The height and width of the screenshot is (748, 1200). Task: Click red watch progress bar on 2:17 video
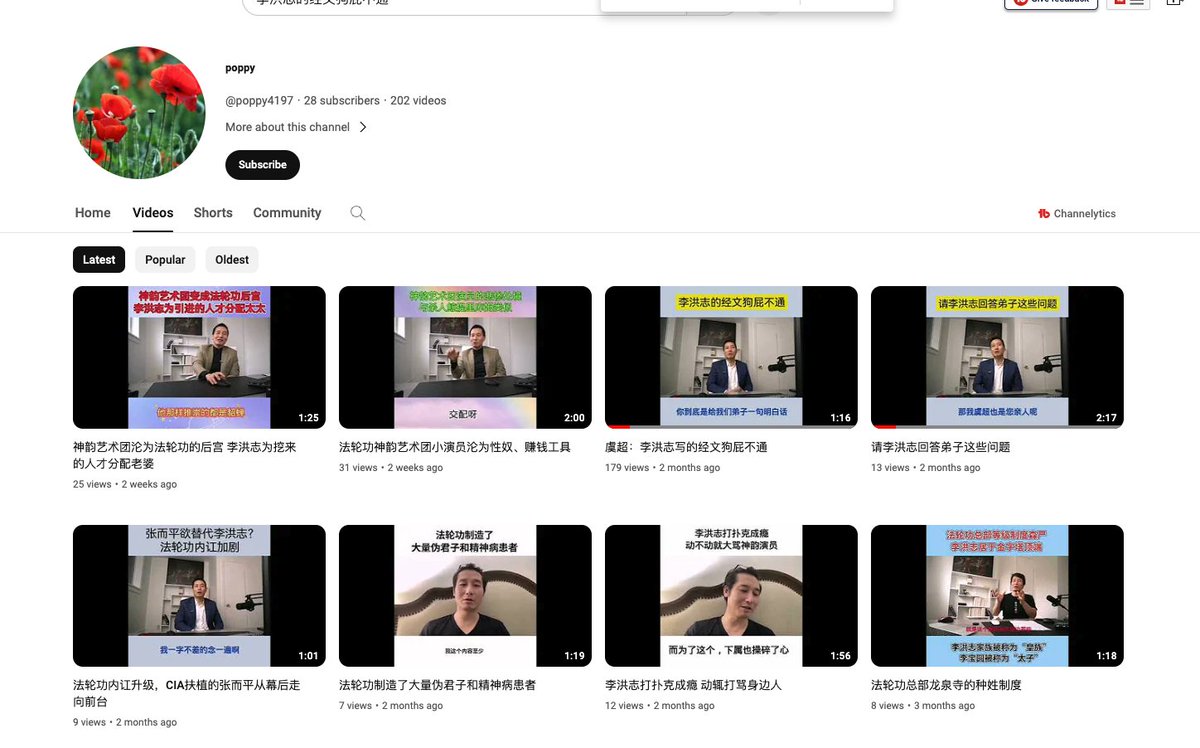coord(884,427)
